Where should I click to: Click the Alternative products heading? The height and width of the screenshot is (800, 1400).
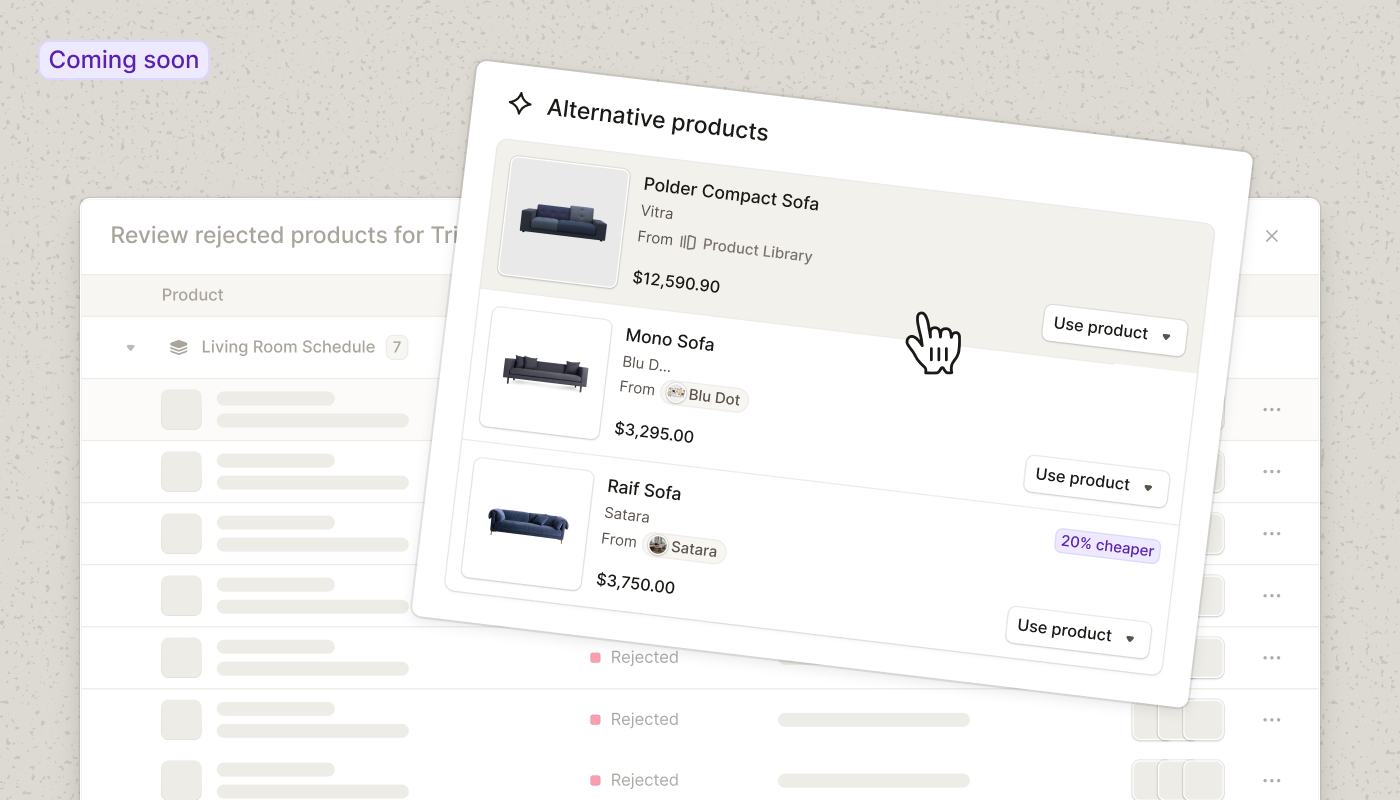coord(657,118)
